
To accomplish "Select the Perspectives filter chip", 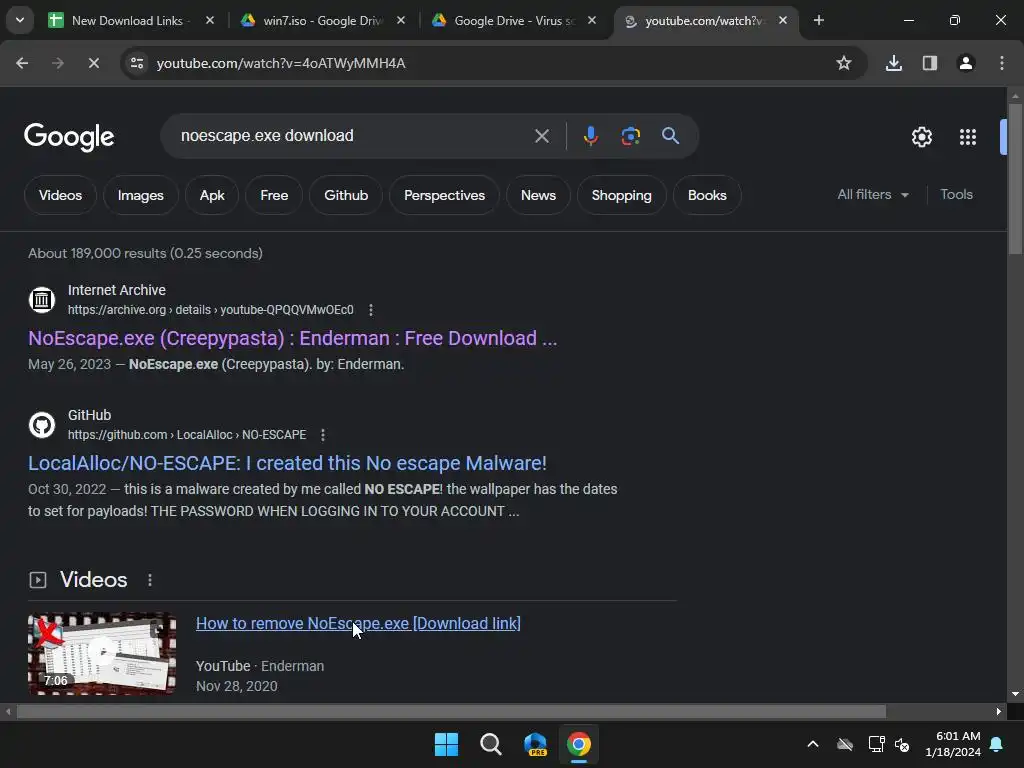I will [x=444, y=195].
